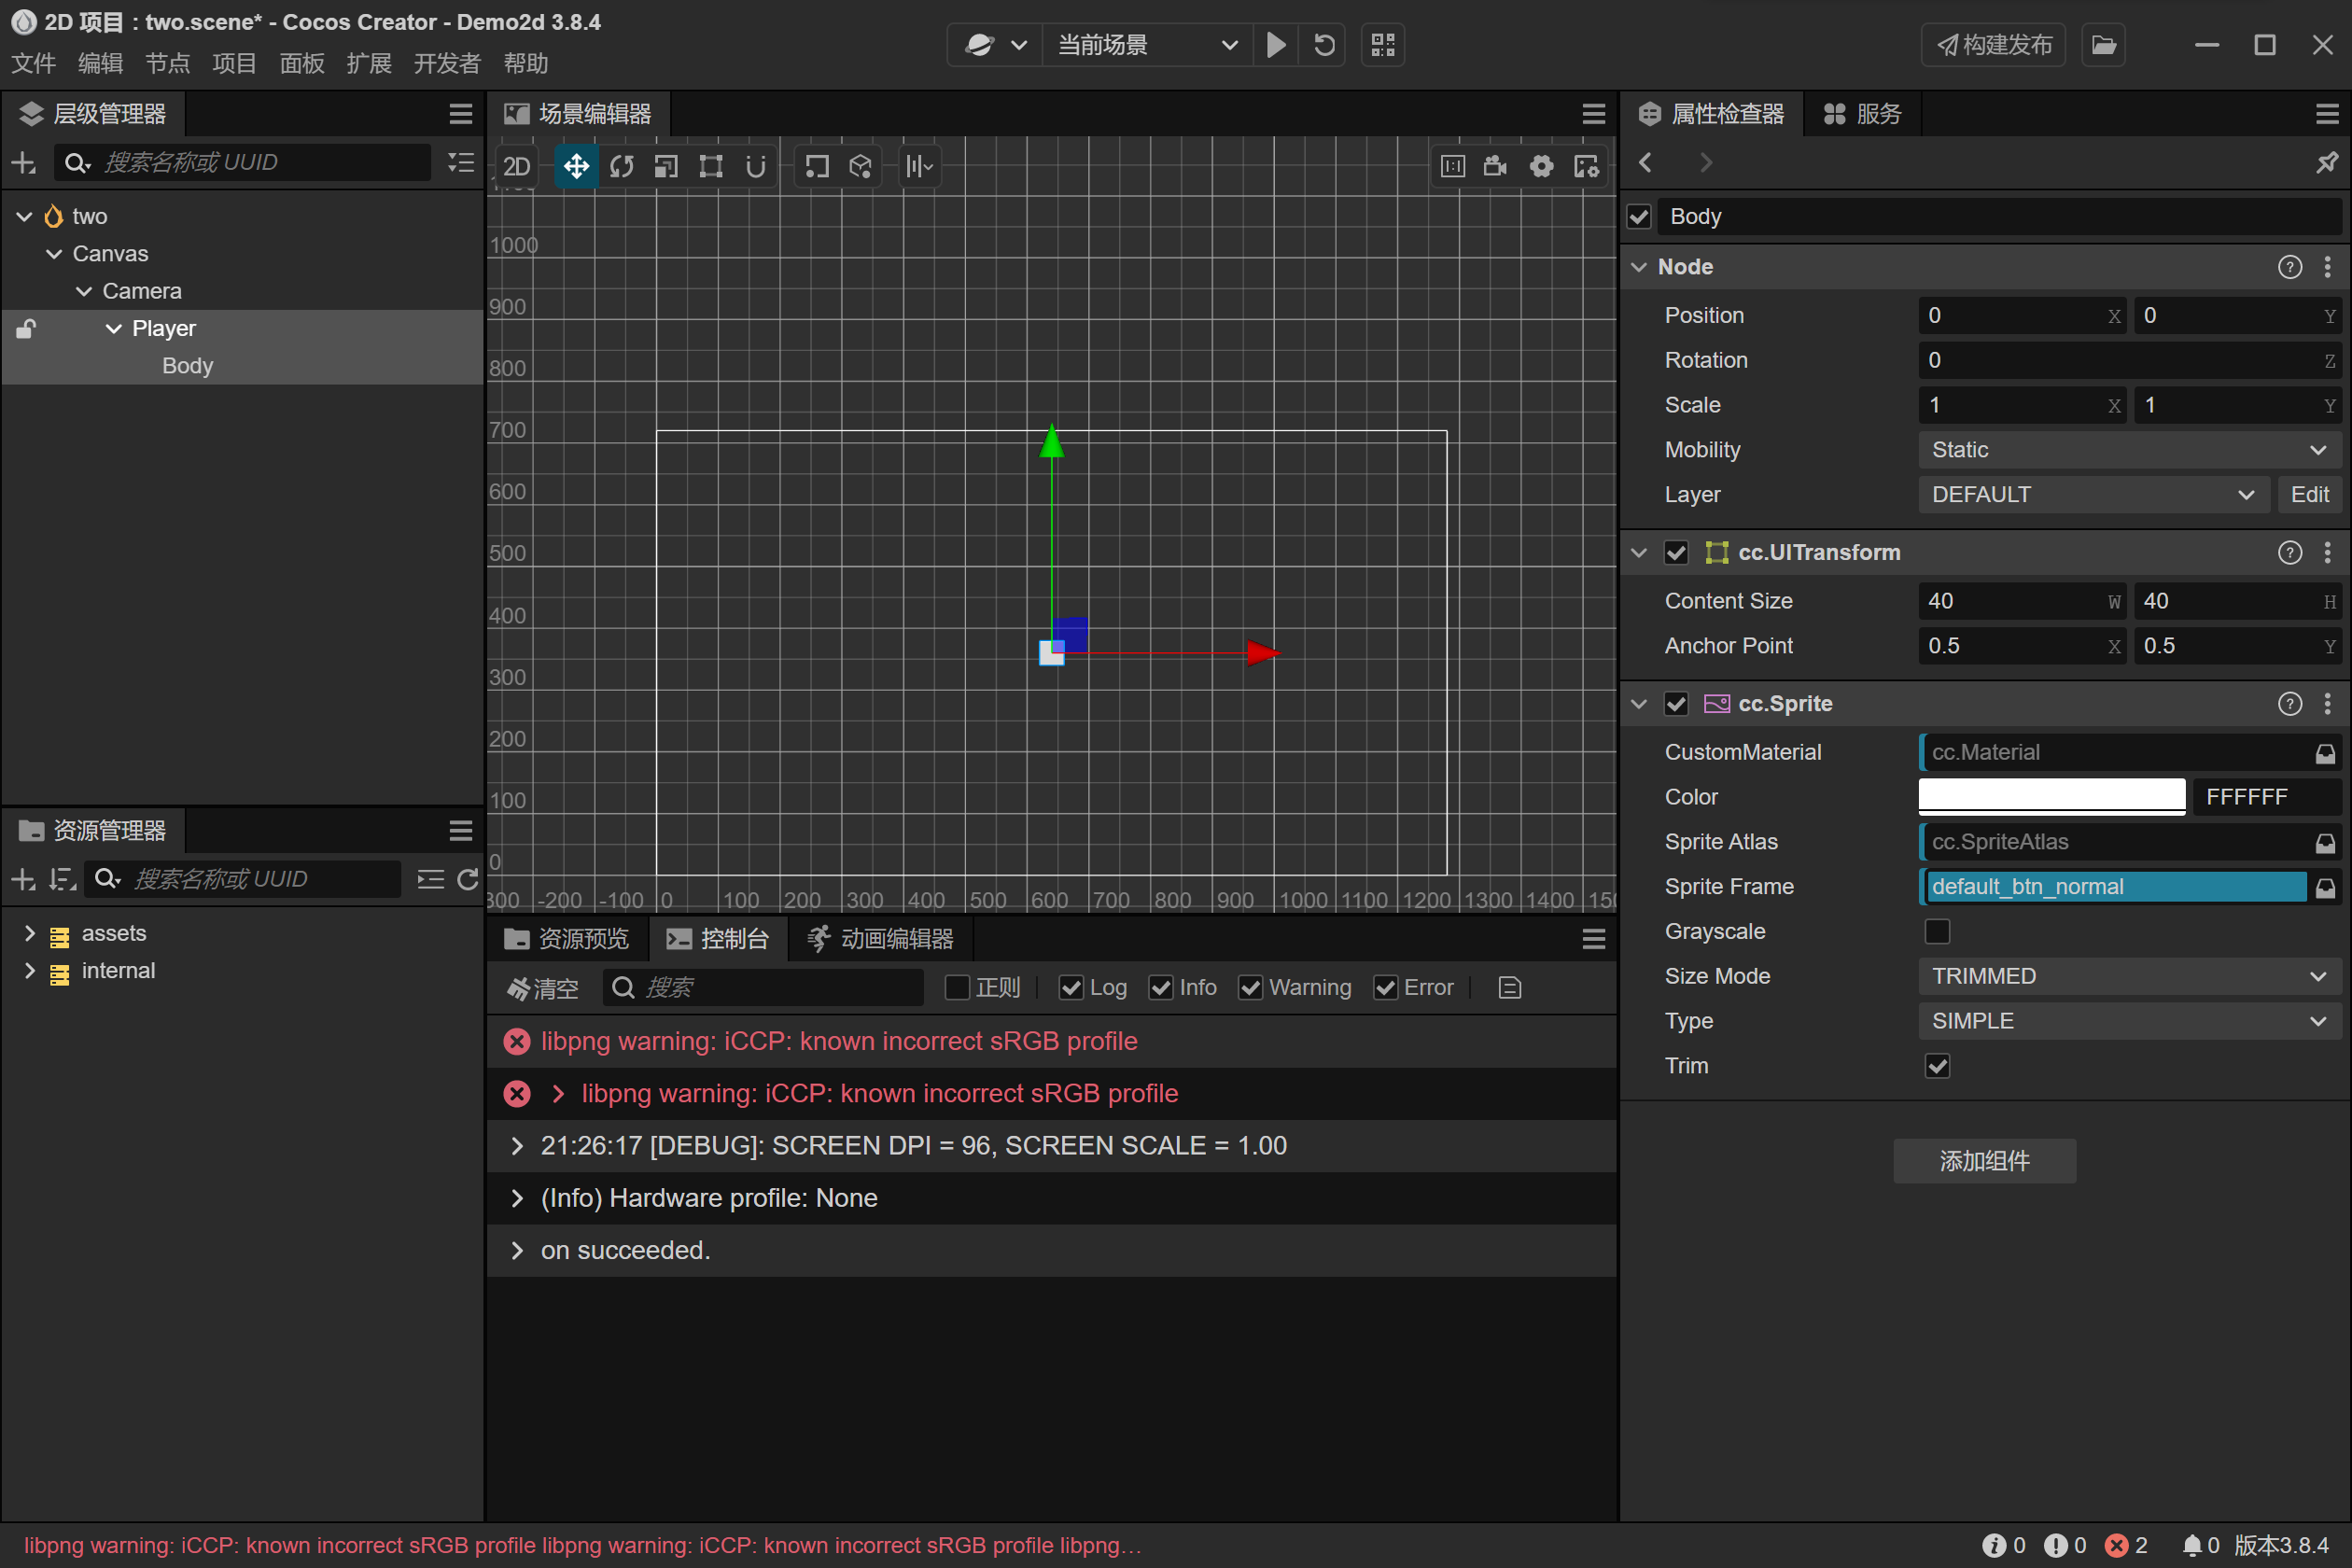Select the Rect transform tool
The width and height of the screenshot is (2352, 1568).
tap(710, 166)
